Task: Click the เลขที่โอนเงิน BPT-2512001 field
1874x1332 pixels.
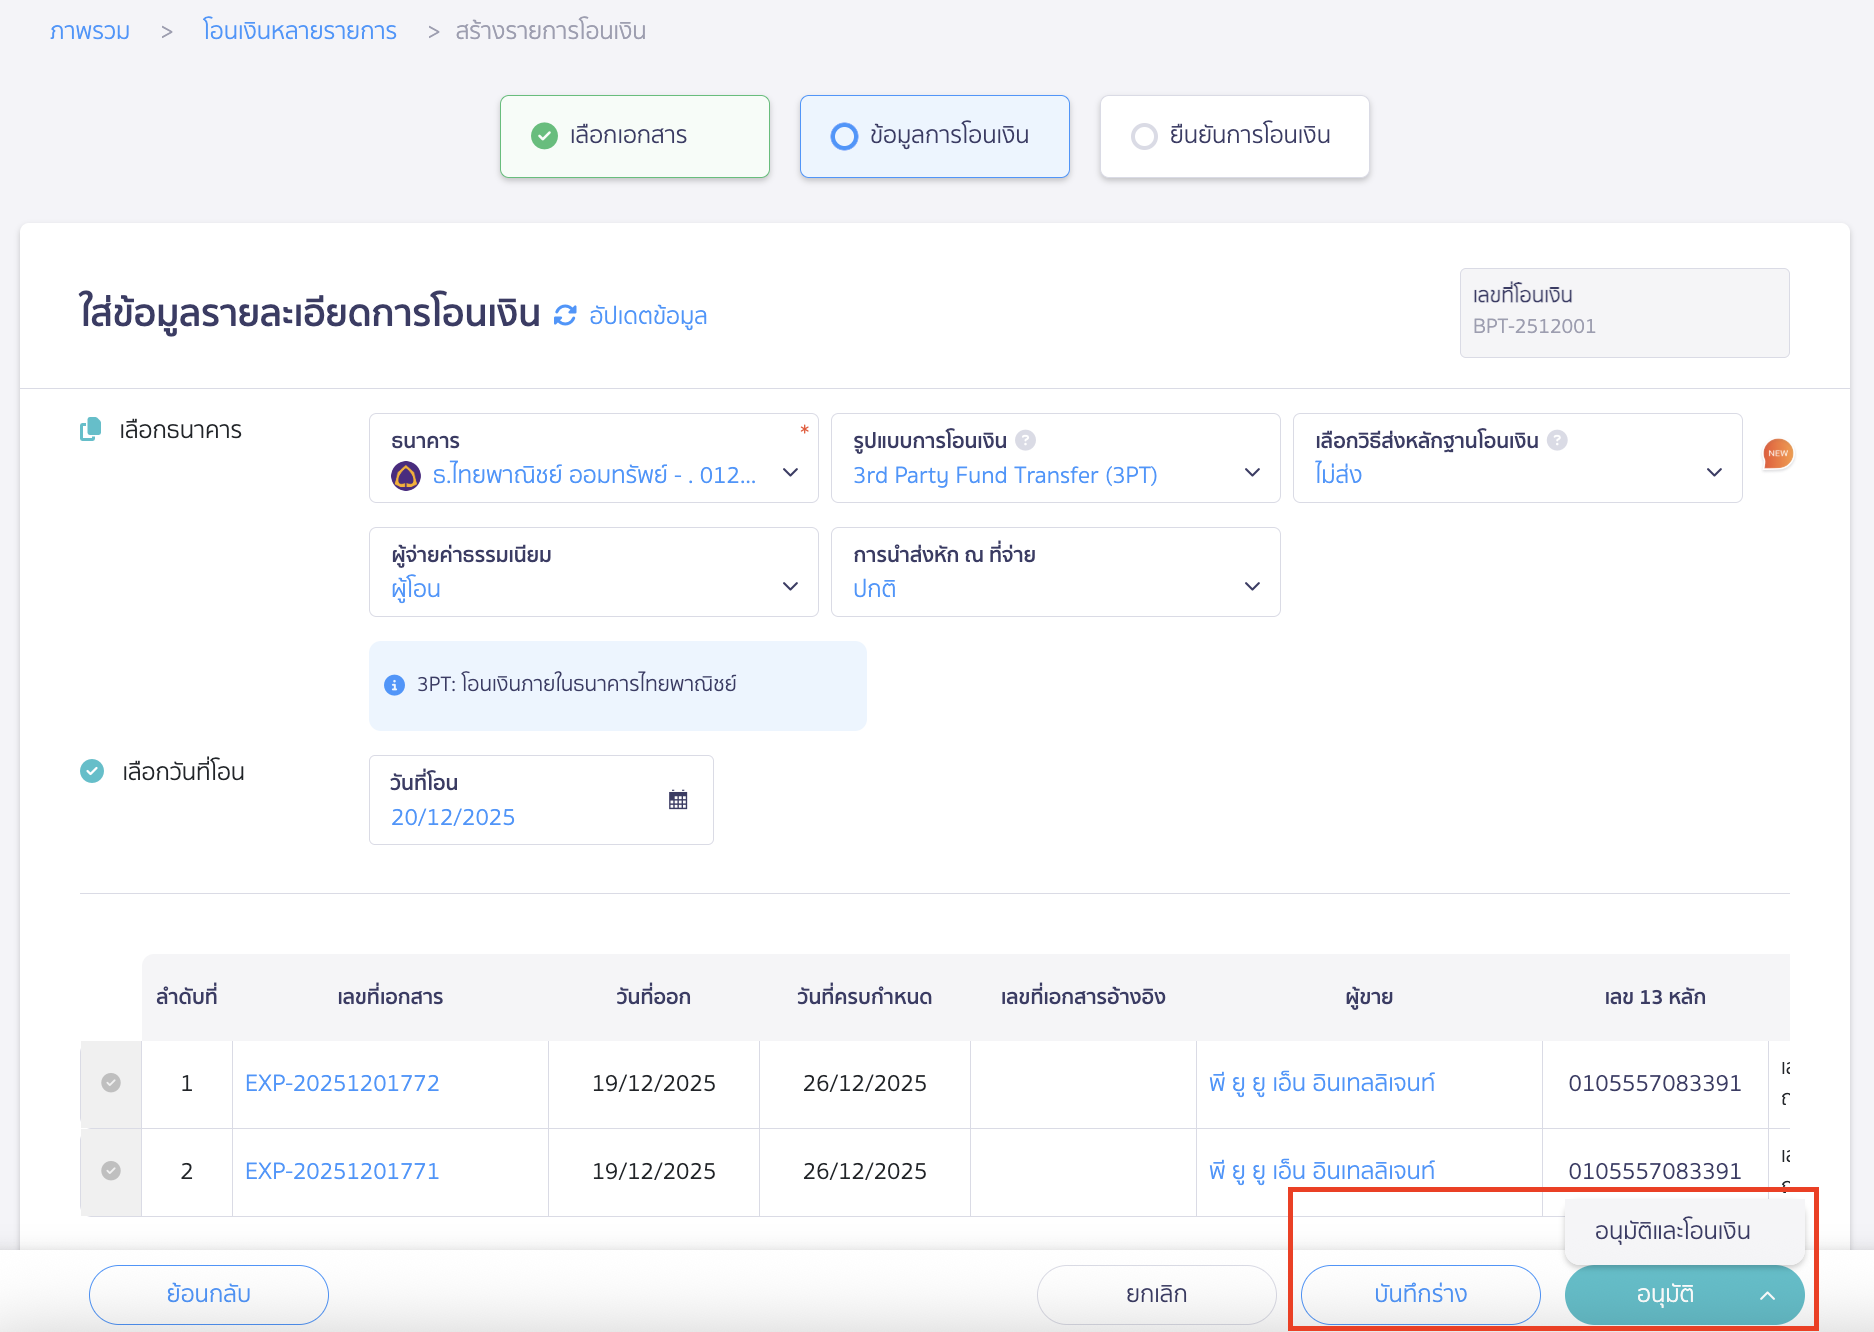Action: point(1623,313)
